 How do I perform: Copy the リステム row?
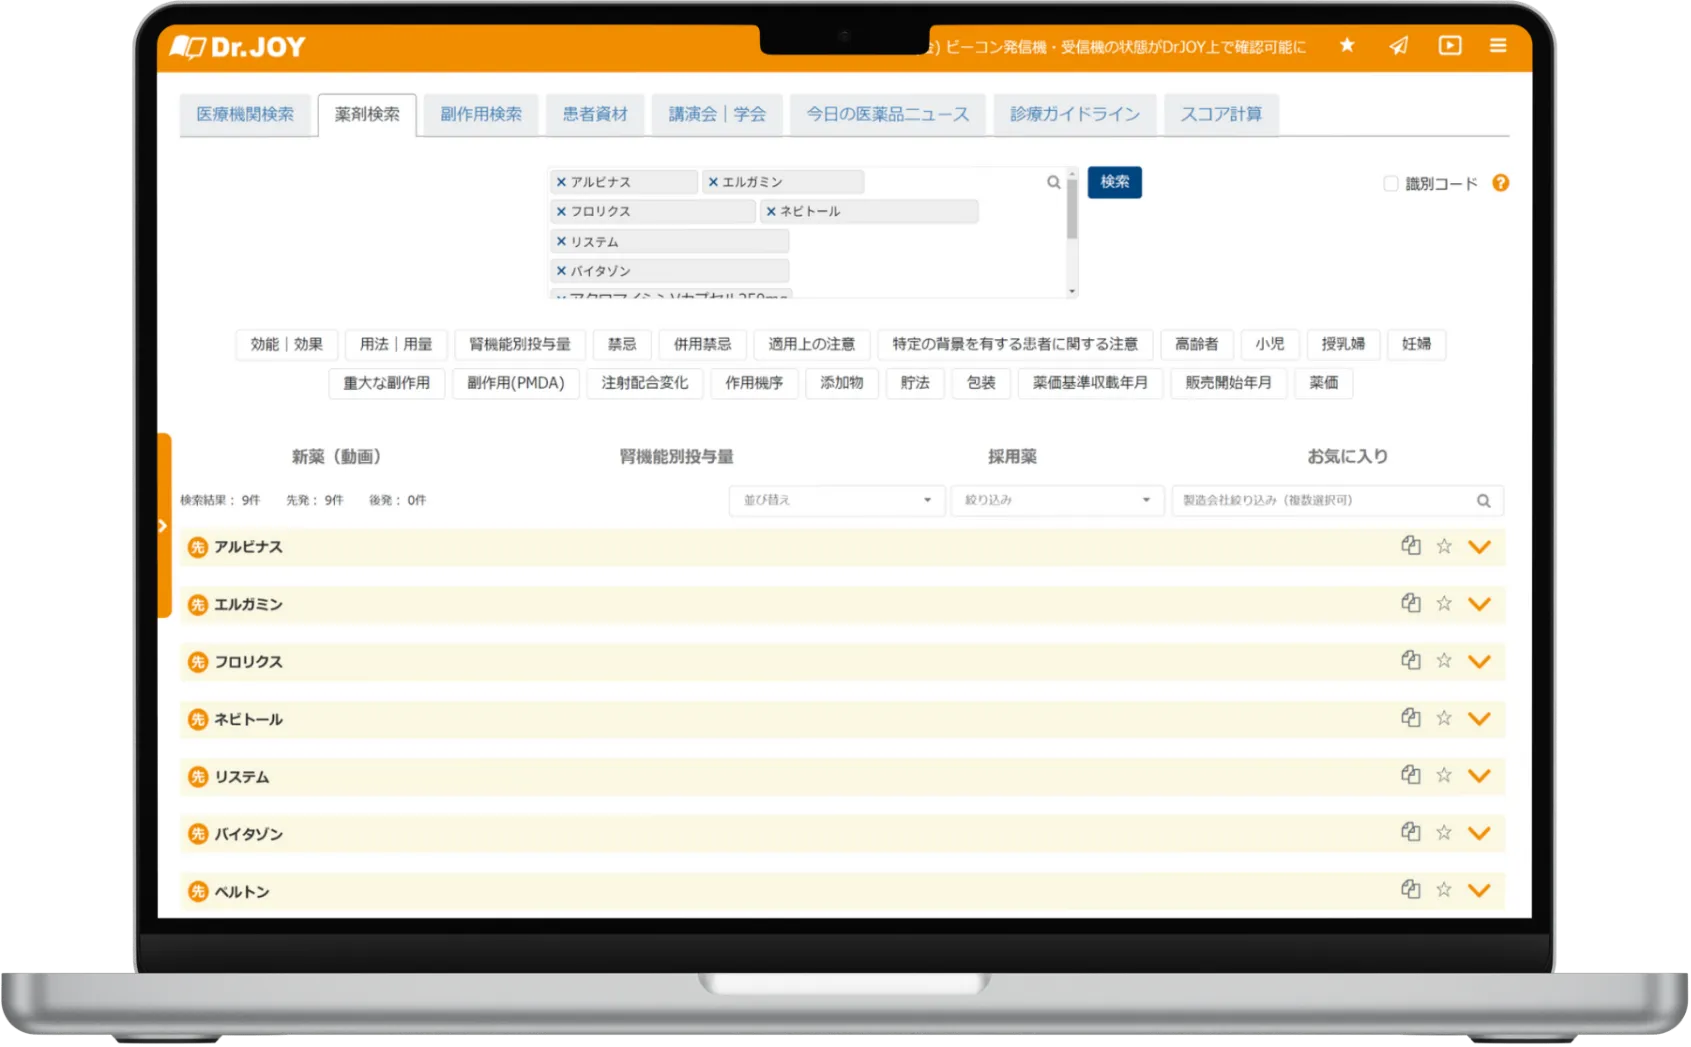point(1411,775)
